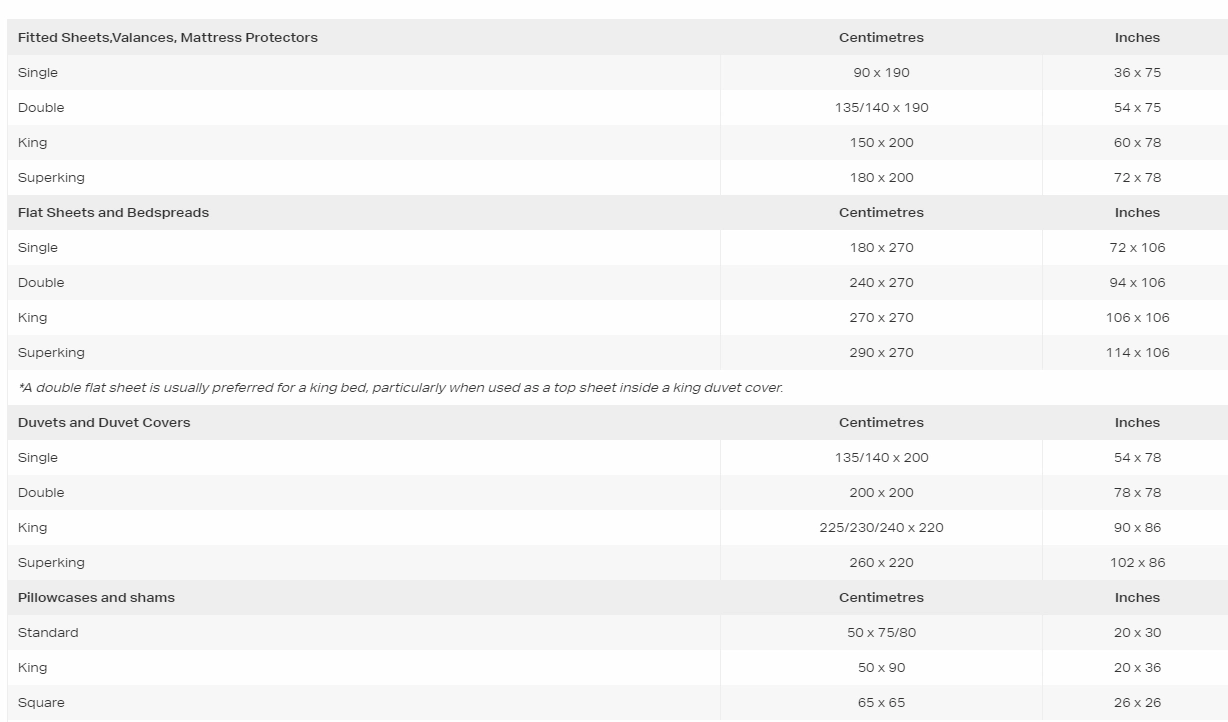1228x722 pixels.
Task: Click the 180 x 270 single flat sheet size
Action: (x=881, y=247)
